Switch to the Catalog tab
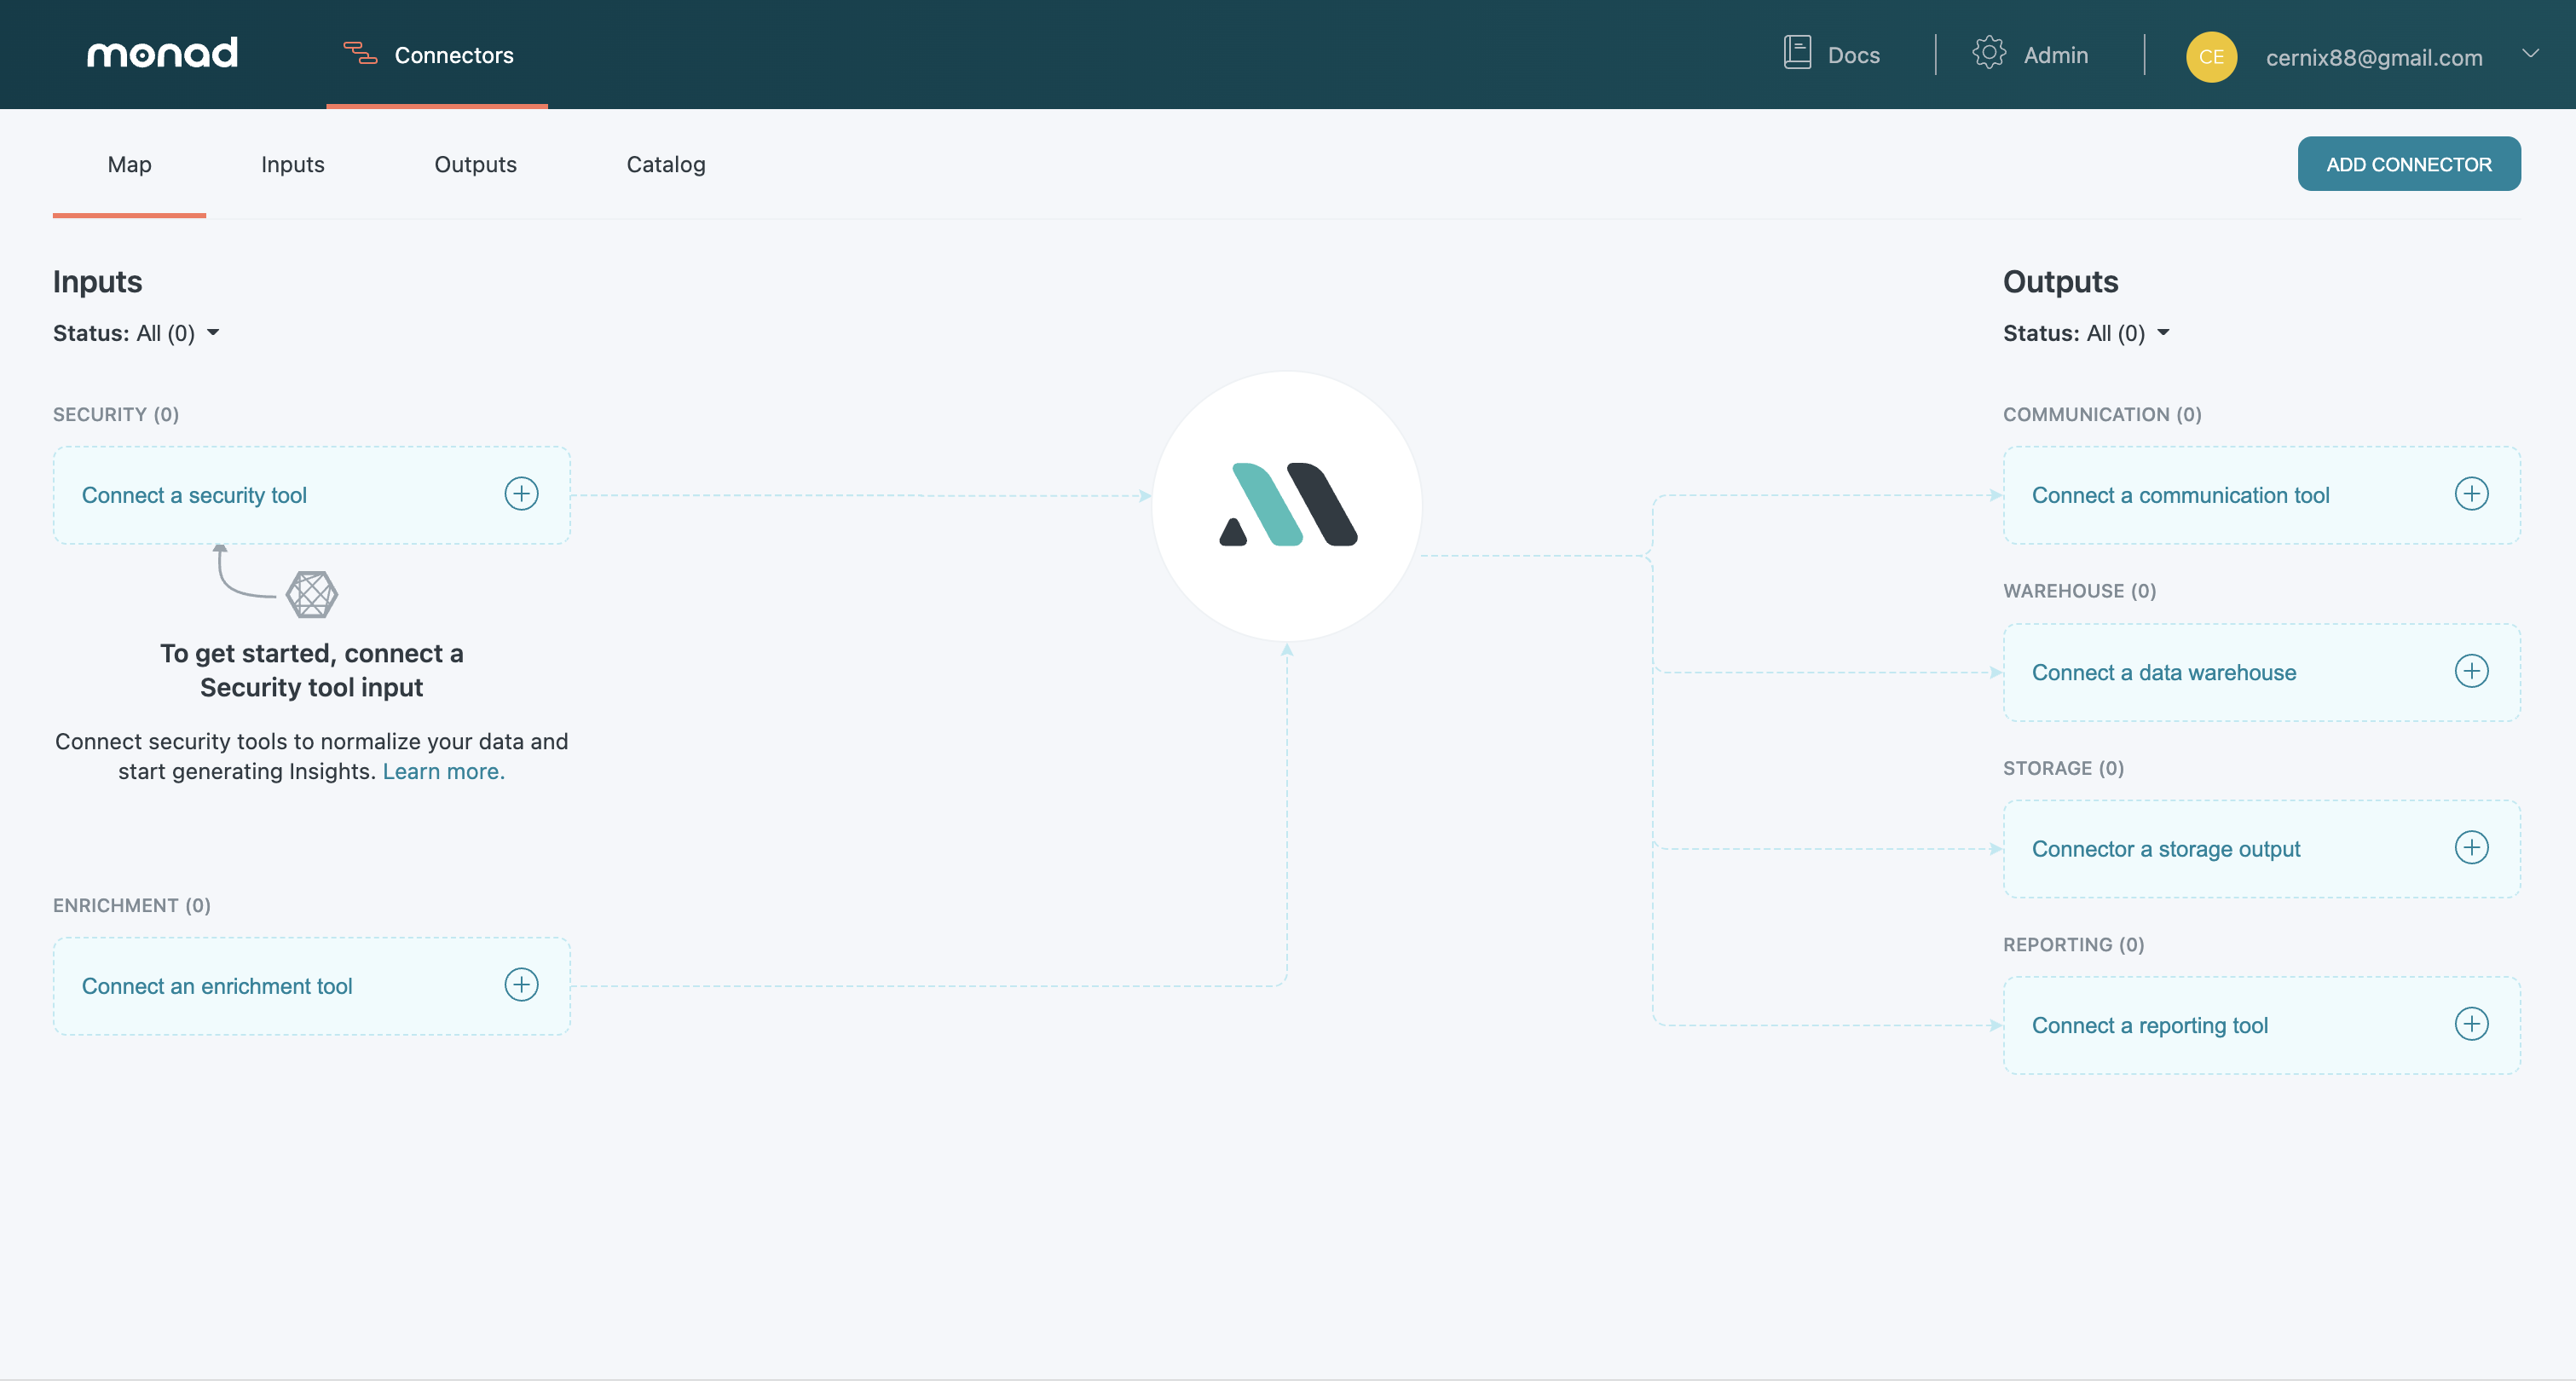The image size is (2576, 1386). pos(666,164)
